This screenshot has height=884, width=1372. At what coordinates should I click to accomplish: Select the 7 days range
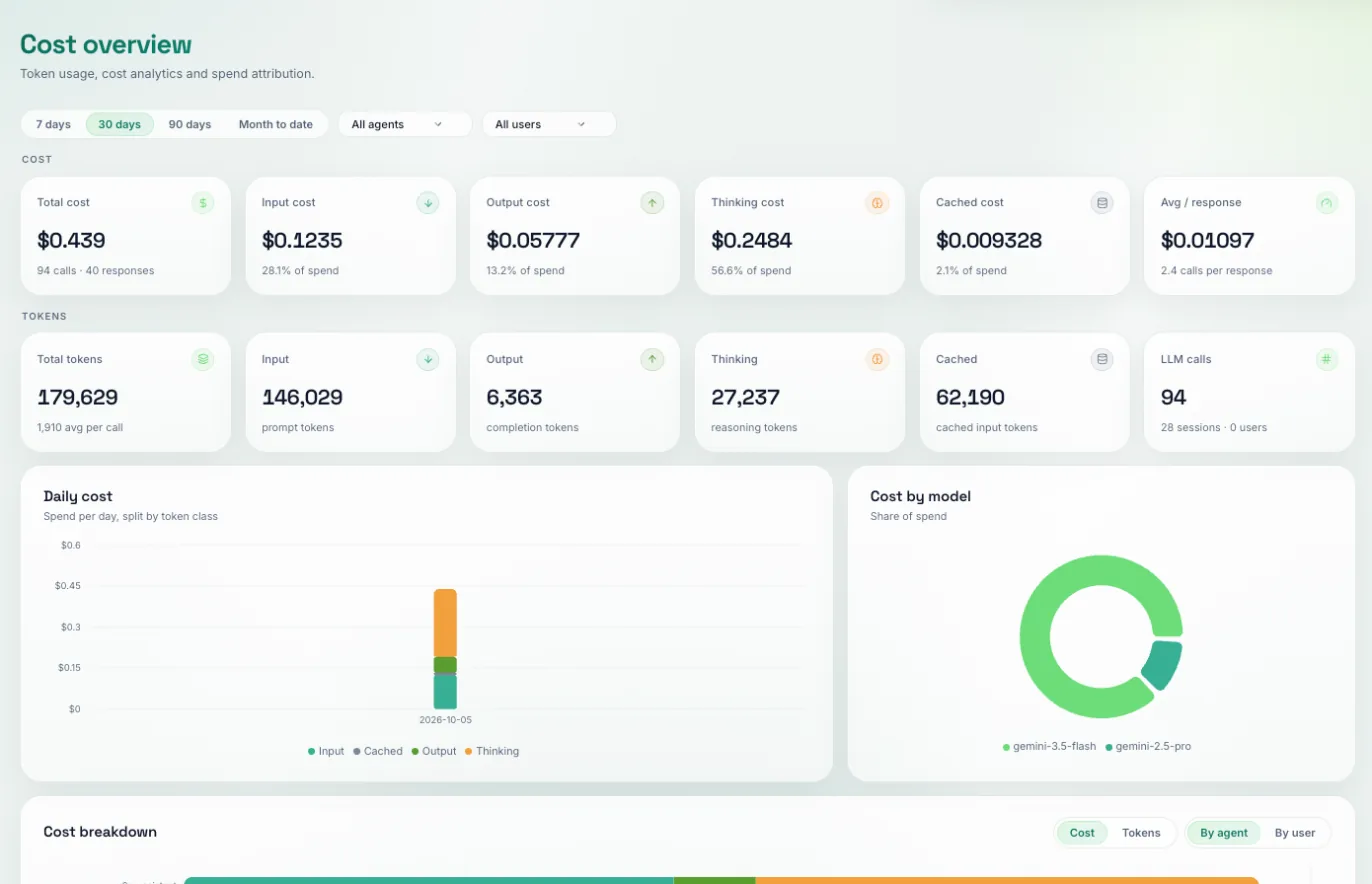53,124
